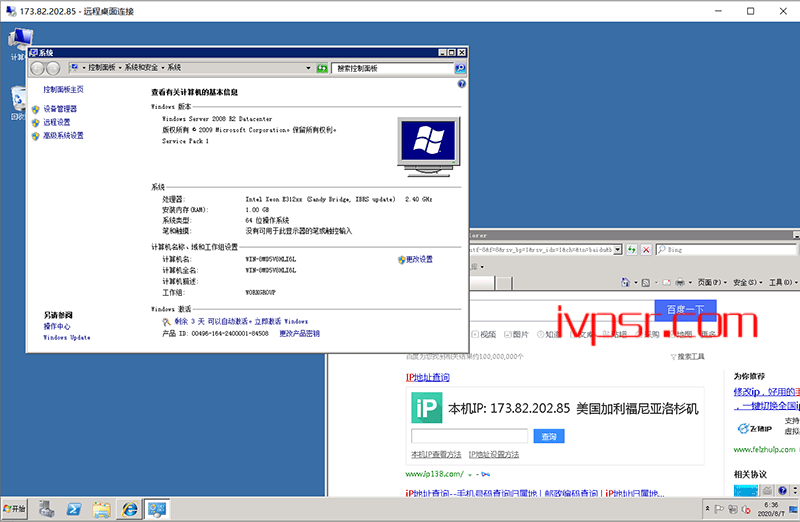Click the blue 查询 button
Image resolution: width=800 pixels, height=522 pixels.
click(549, 436)
